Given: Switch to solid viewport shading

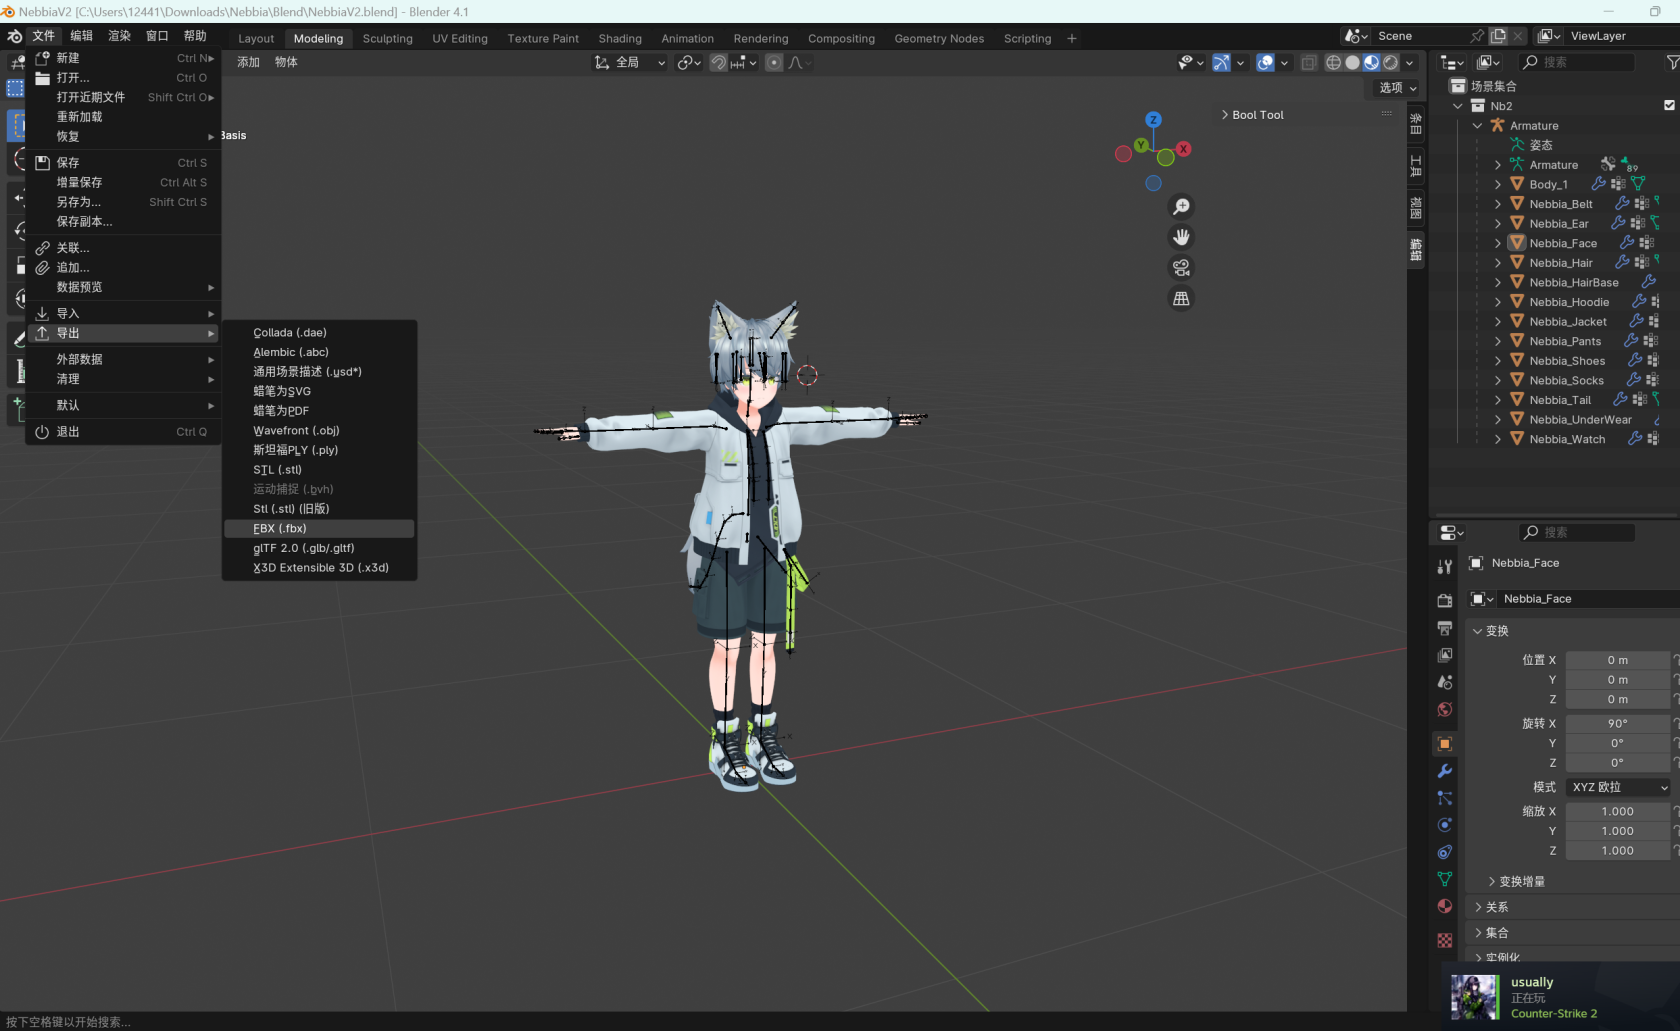Looking at the screenshot, I should pyautogui.click(x=1352, y=62).
